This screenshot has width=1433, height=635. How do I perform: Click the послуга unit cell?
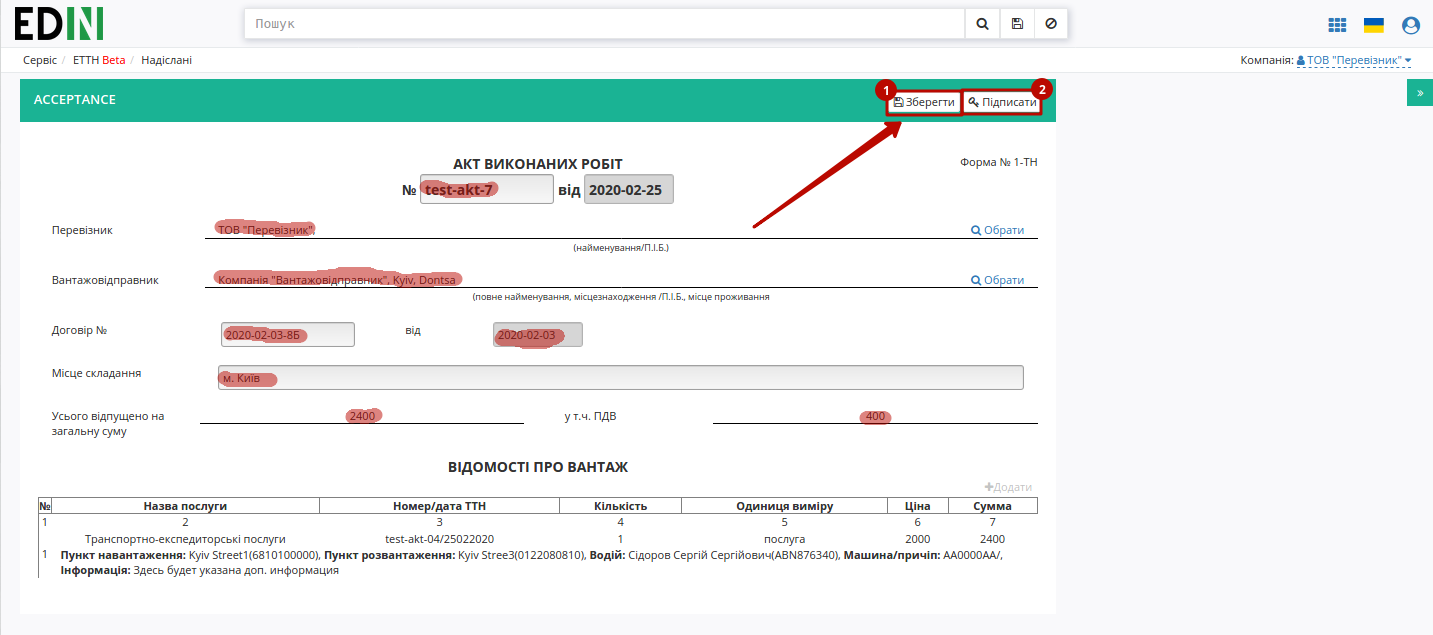point(784,539)
